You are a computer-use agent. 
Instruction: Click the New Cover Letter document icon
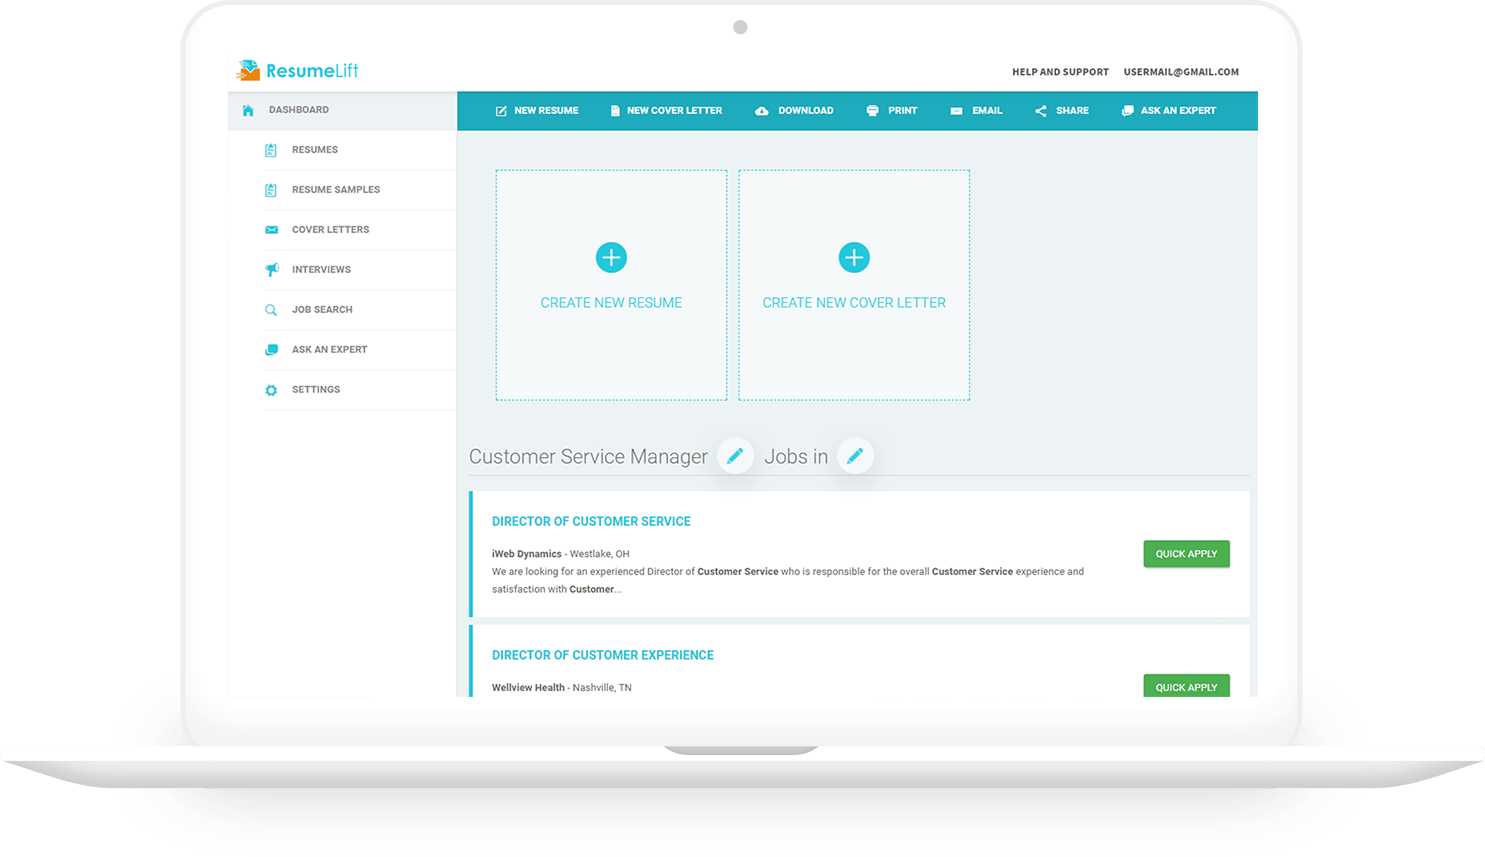[x=615, y=111]
